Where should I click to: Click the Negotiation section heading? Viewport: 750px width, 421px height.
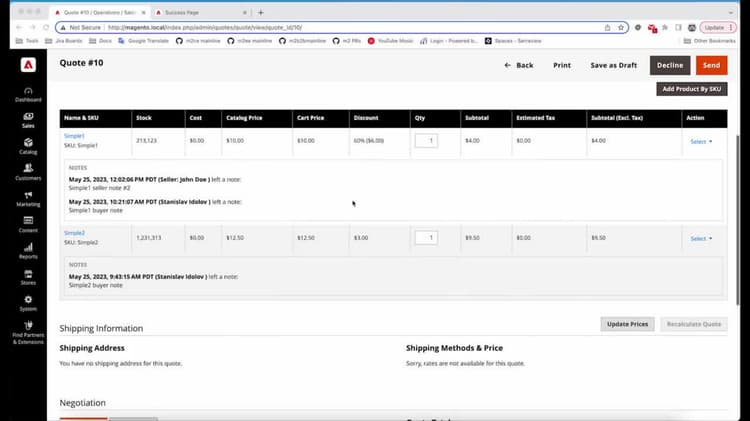(83, 403)
